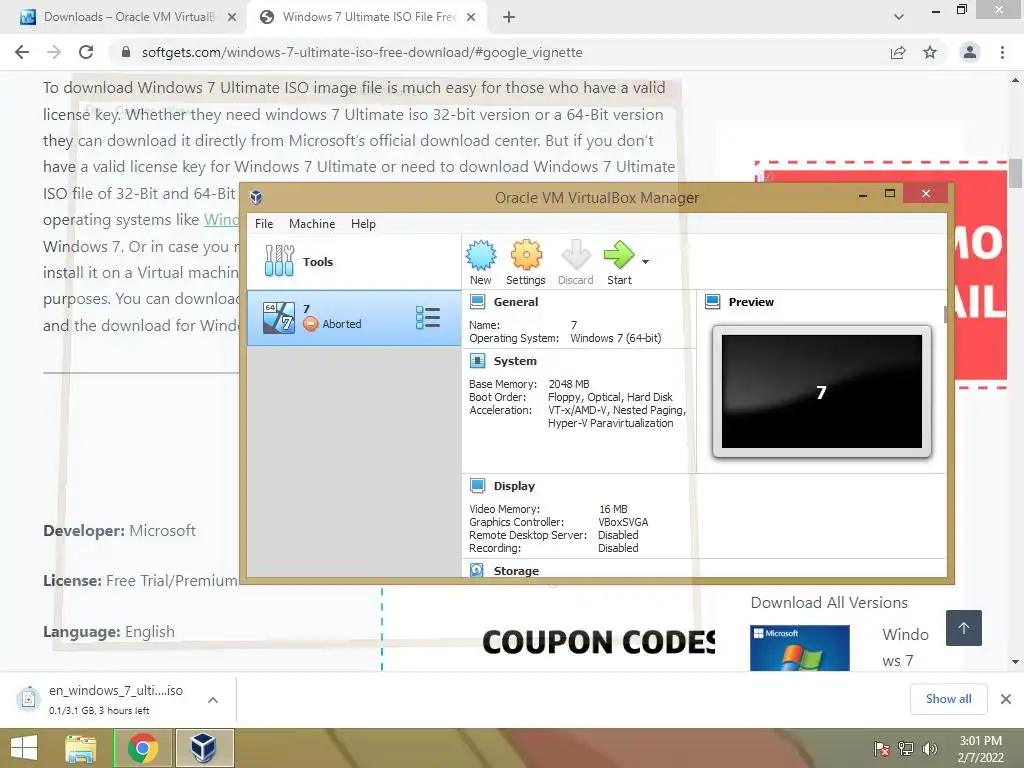The width and height of the screenshot is (1024, 768).
Task: Open Chrome tab search chevron
Action: (x=899, y=17)
